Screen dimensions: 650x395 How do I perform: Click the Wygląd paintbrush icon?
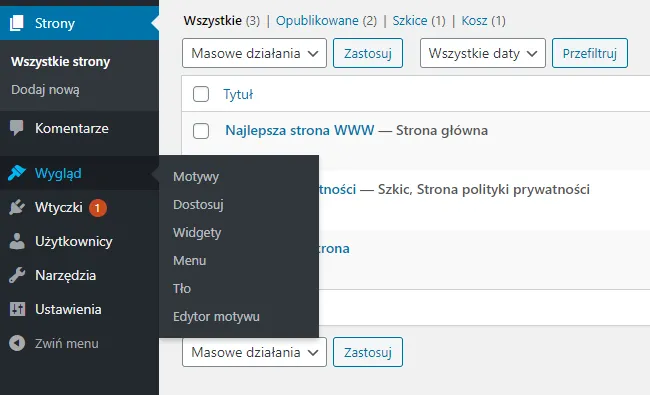point(17,173)
